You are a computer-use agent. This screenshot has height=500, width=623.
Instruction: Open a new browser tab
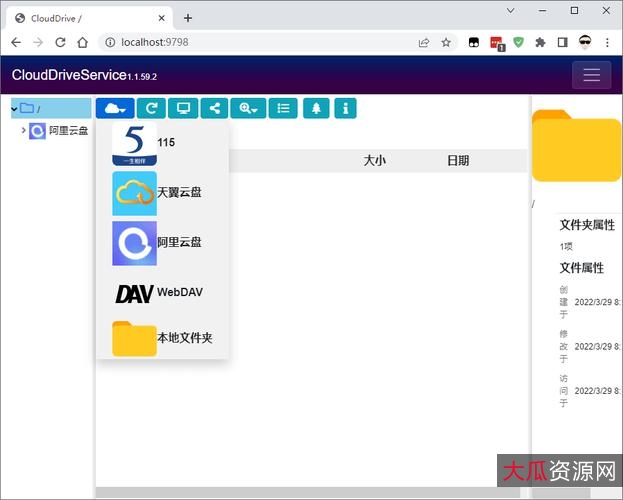click(188, 18)
